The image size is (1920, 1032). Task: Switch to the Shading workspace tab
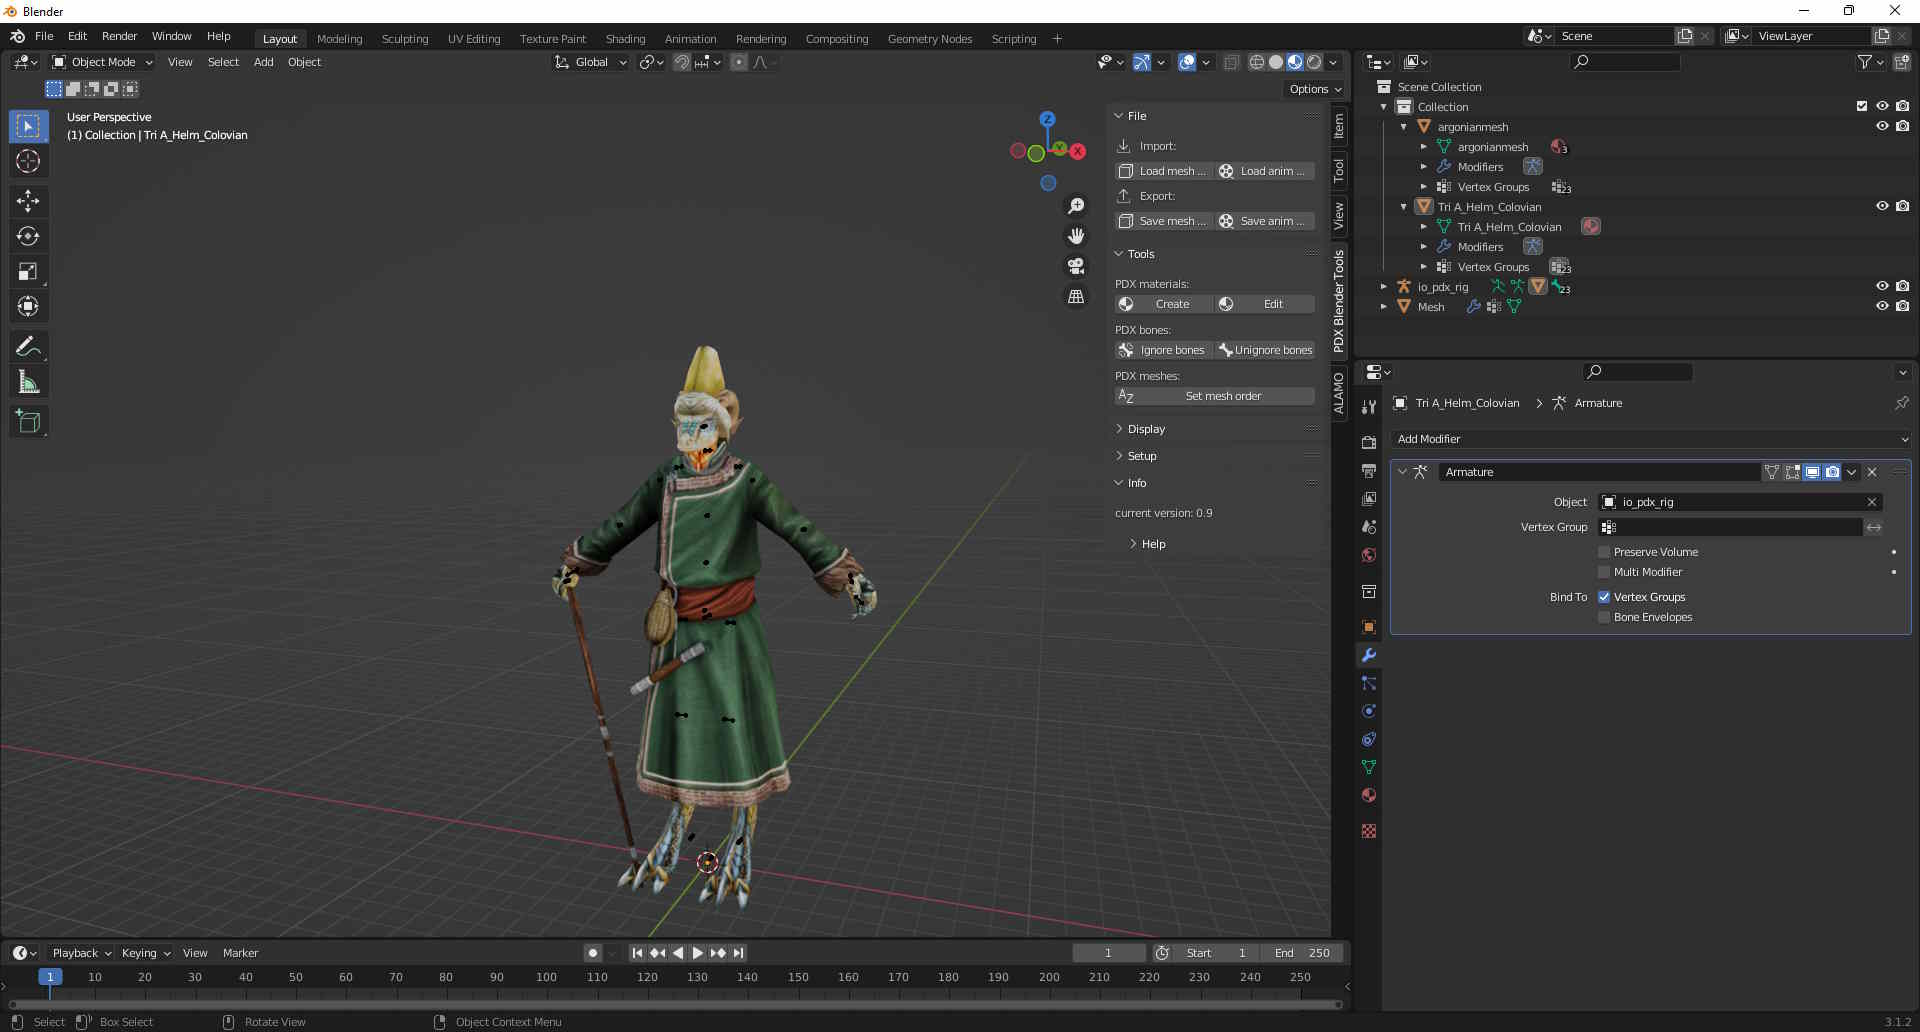pos(625,39)
